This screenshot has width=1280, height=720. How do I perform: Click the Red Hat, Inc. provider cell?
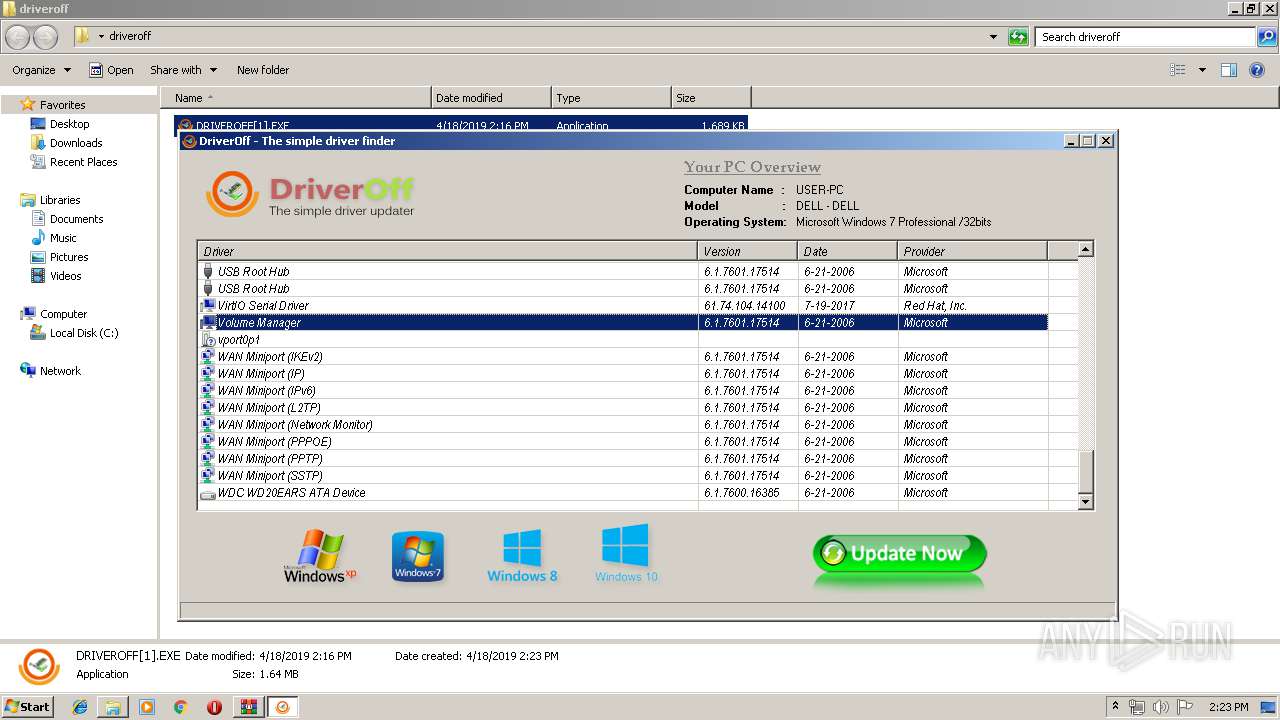click(935, 306)
